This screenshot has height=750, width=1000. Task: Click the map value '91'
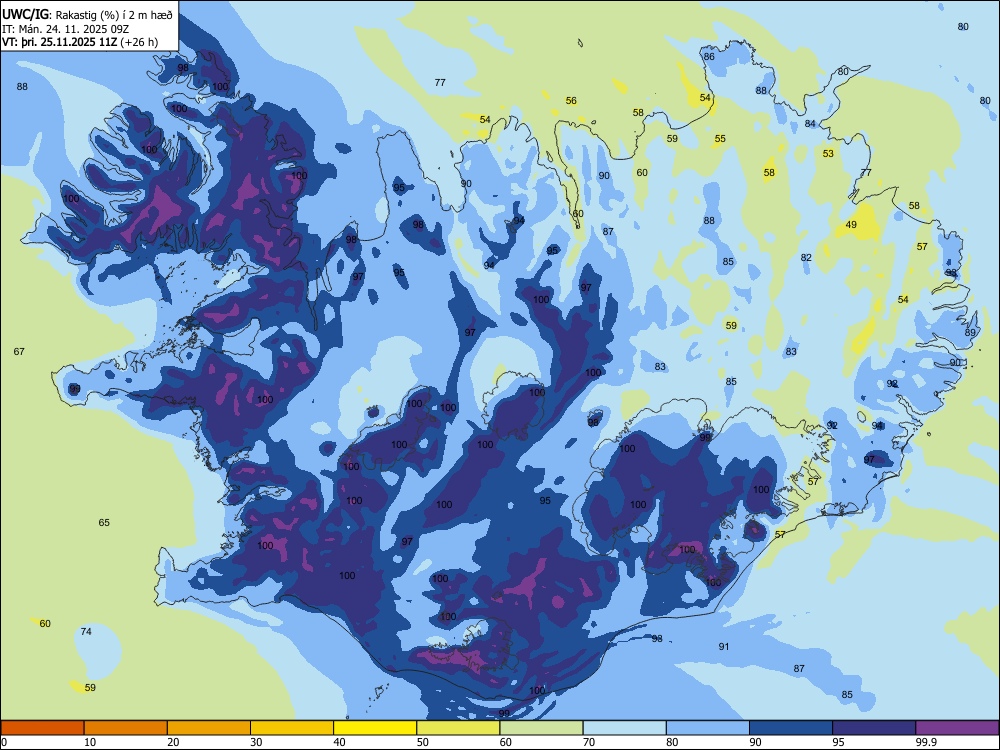[x=724, y=647]
